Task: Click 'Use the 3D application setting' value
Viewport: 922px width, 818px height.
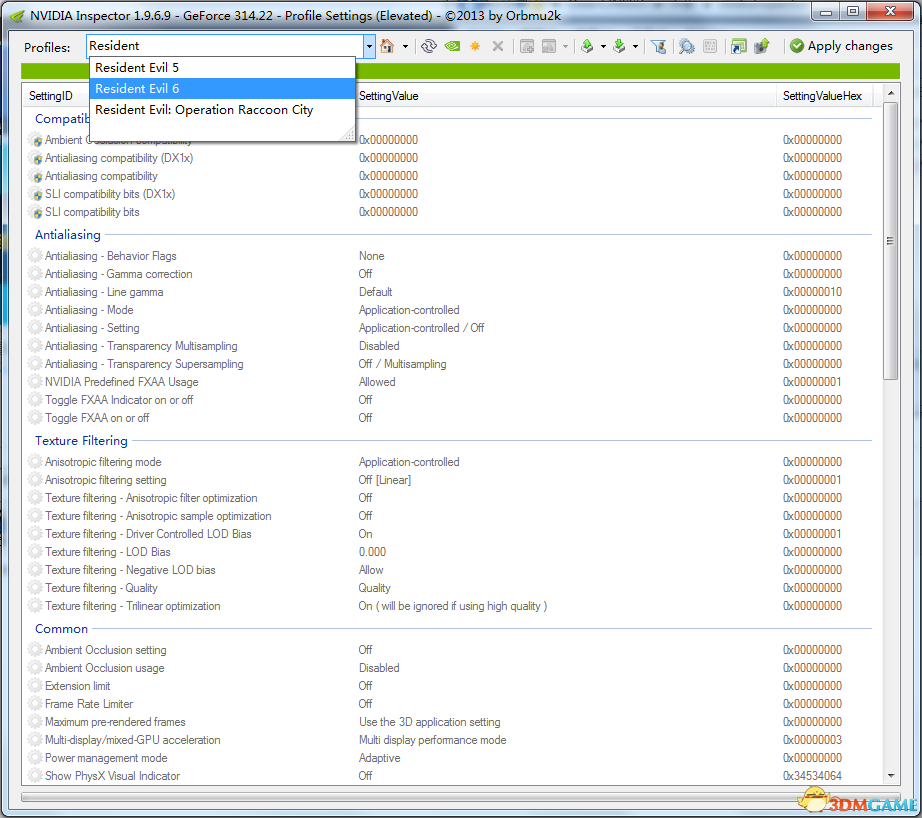Action: coord(429,722)
